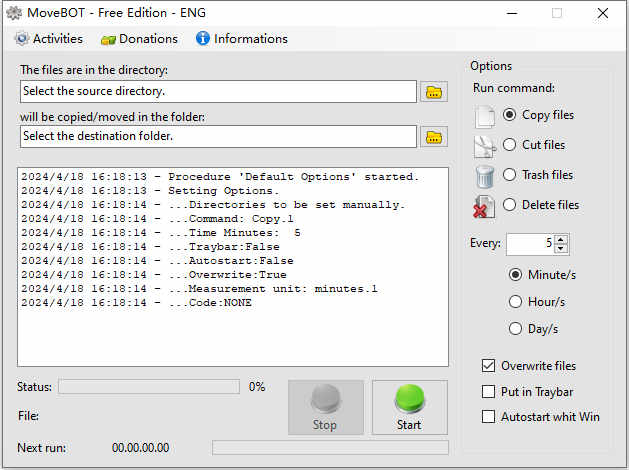
Task: Click the 0% status percentage
Action: (257, 387)
